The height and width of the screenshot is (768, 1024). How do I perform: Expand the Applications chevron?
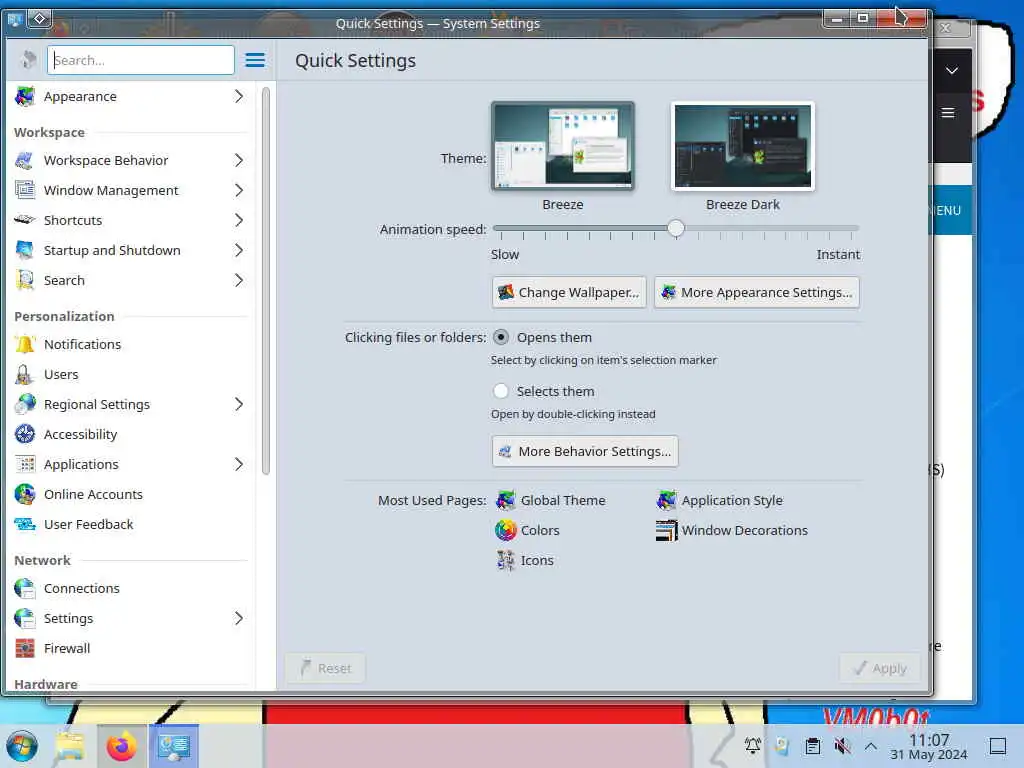coord(239,464)
